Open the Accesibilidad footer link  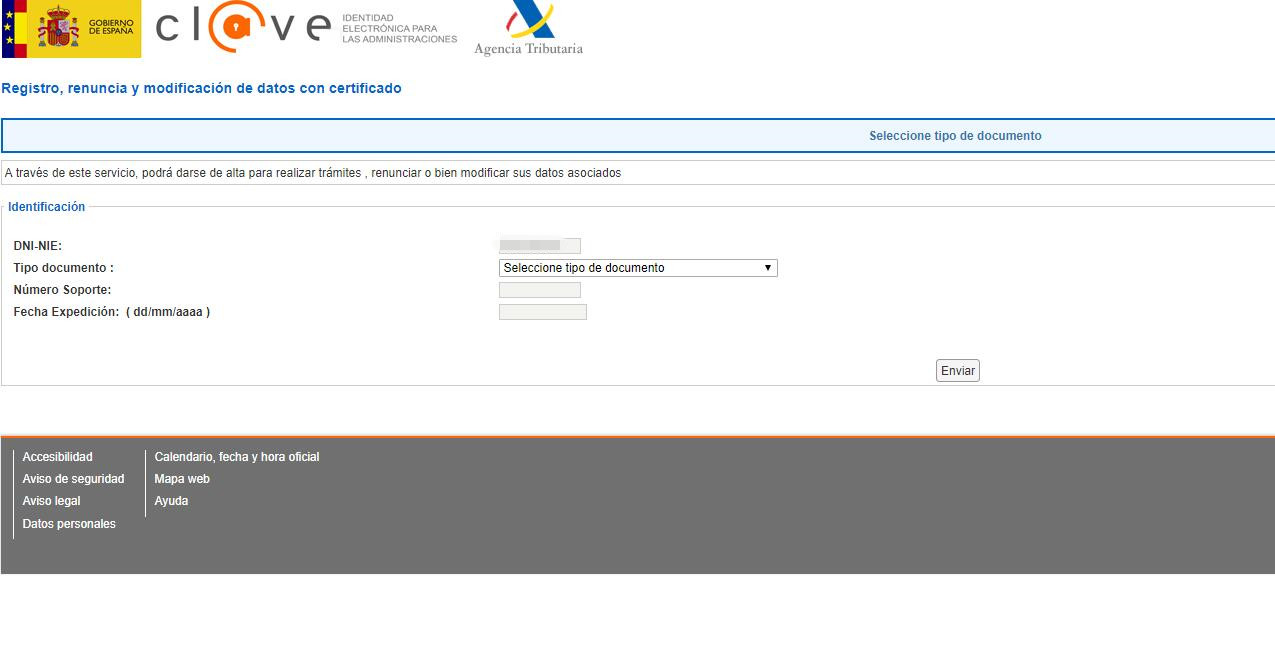(57, 457)
